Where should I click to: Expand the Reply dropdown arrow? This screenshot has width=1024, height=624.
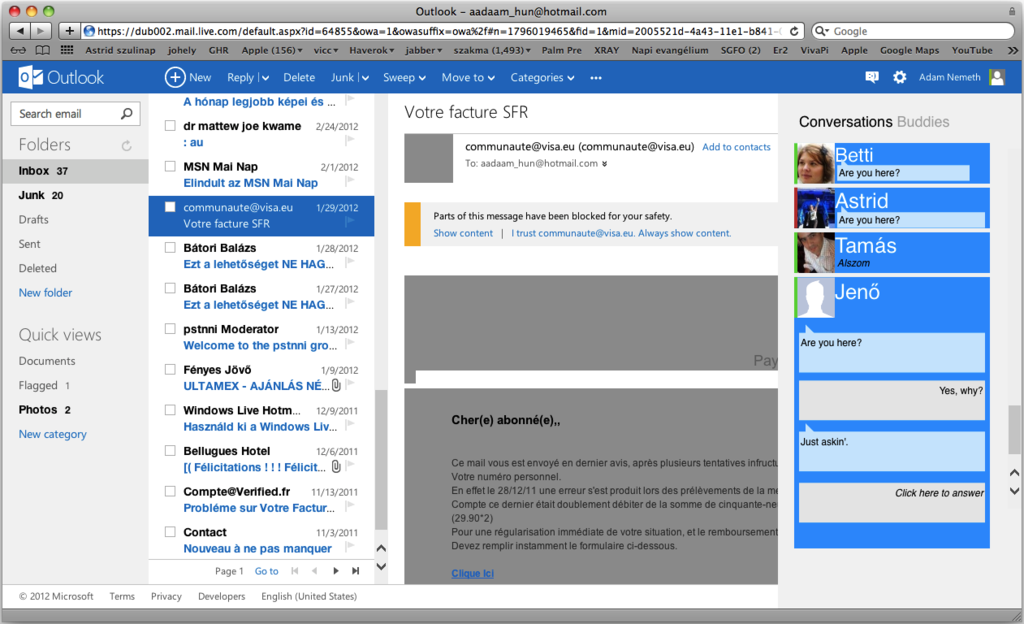click(265, 78)
